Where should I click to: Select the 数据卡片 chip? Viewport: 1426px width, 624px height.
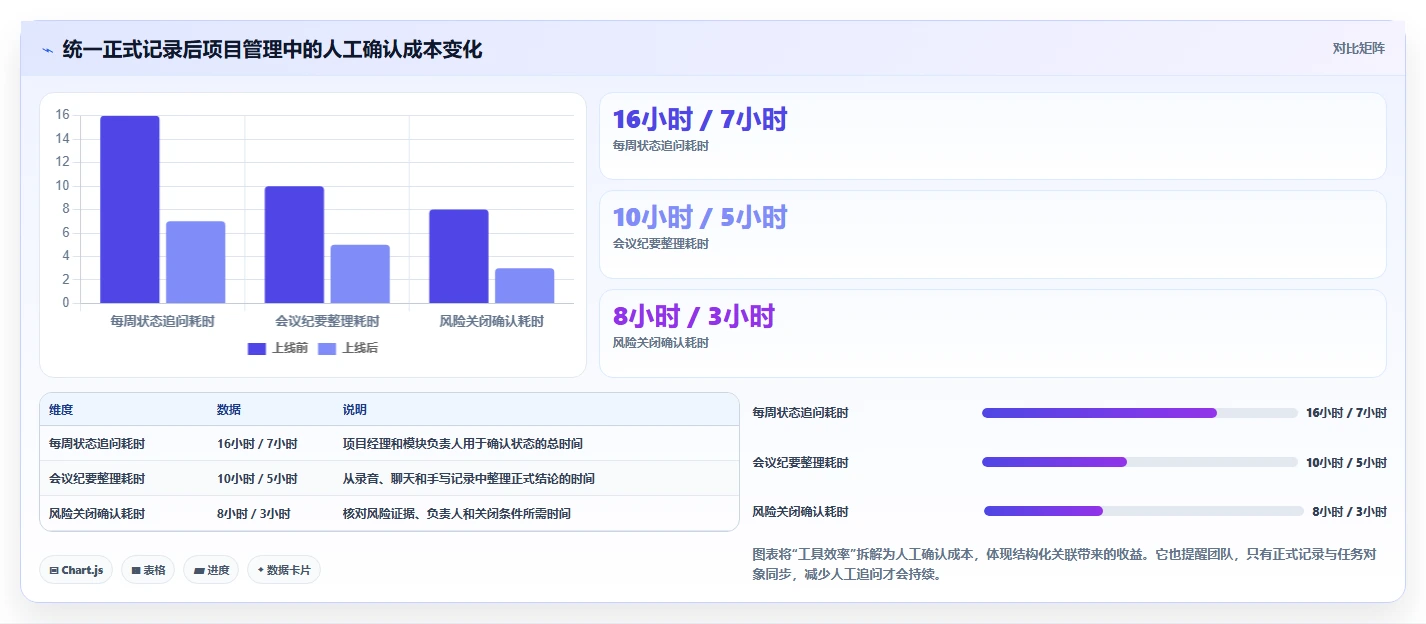pyautogui.click(x=284, y=570)
